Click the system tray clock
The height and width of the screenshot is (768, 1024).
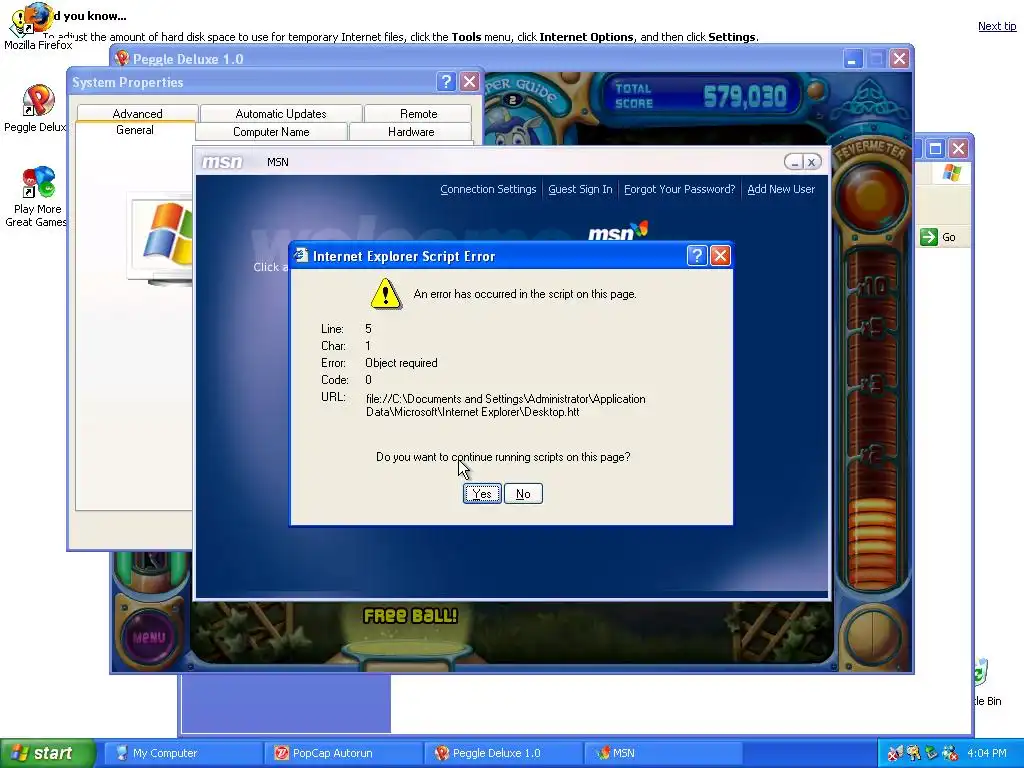click(x=987, y=753)
